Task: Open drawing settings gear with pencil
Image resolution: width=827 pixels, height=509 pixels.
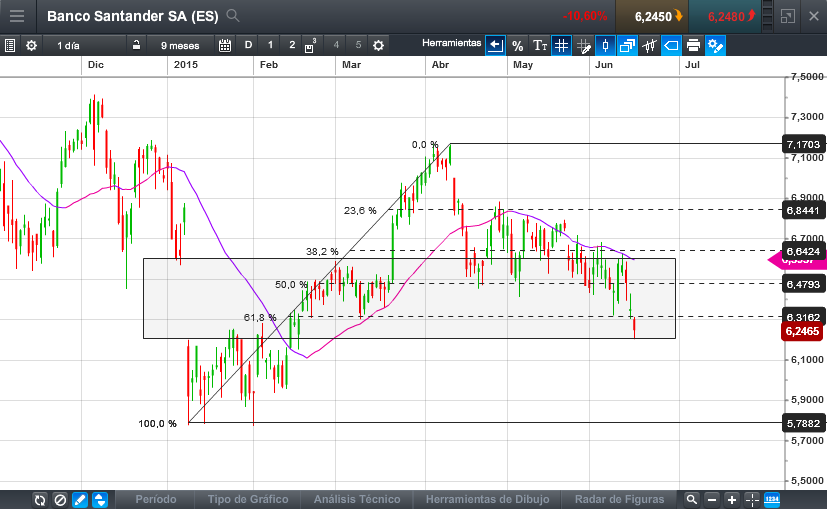Action: pyautogui.click(x=715, y=45)
